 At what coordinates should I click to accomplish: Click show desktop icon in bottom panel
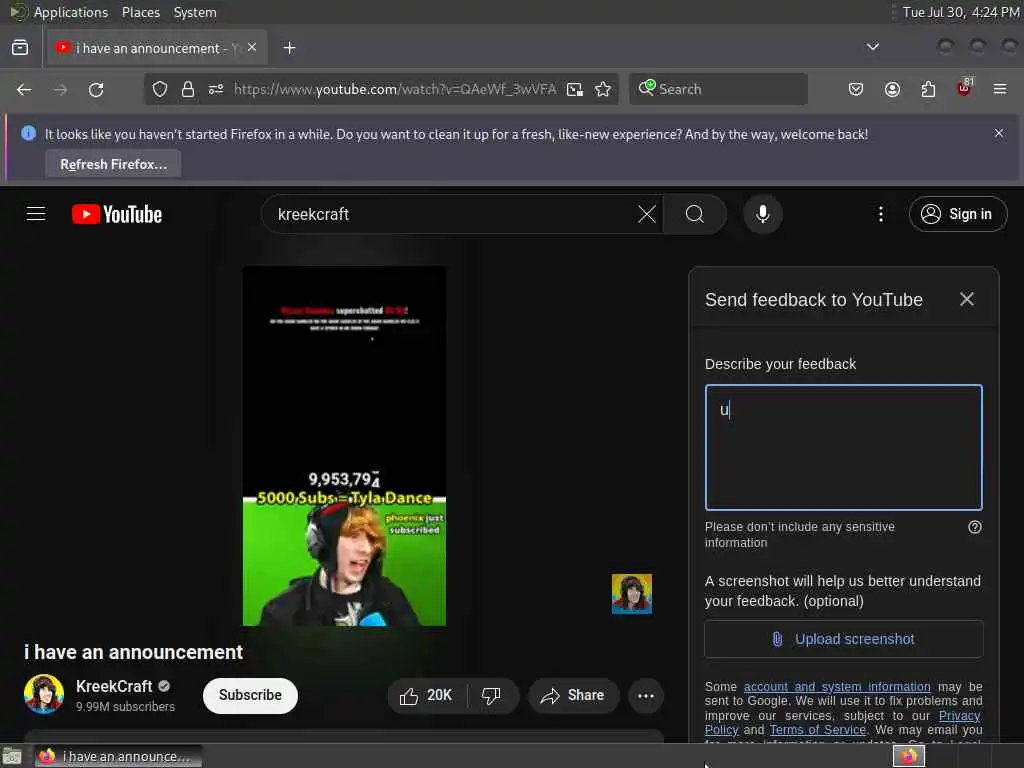12,756
